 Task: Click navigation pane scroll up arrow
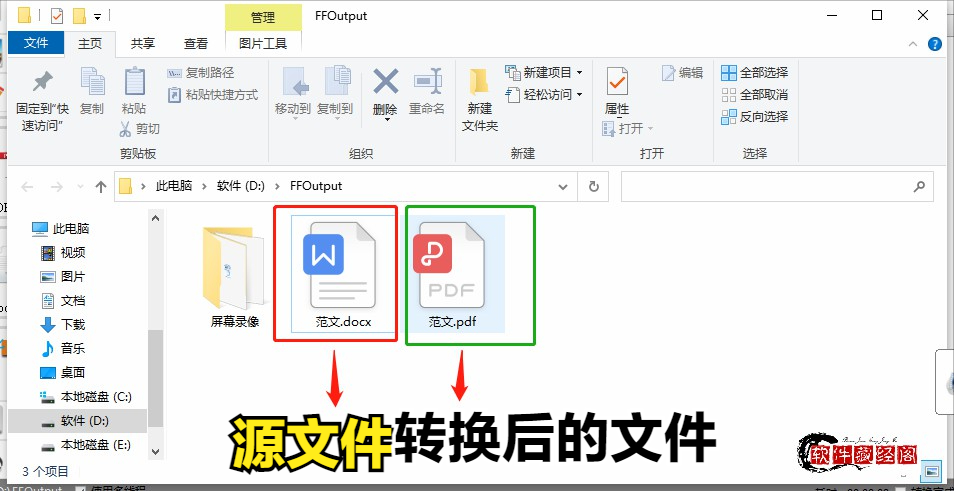[155, 218]
